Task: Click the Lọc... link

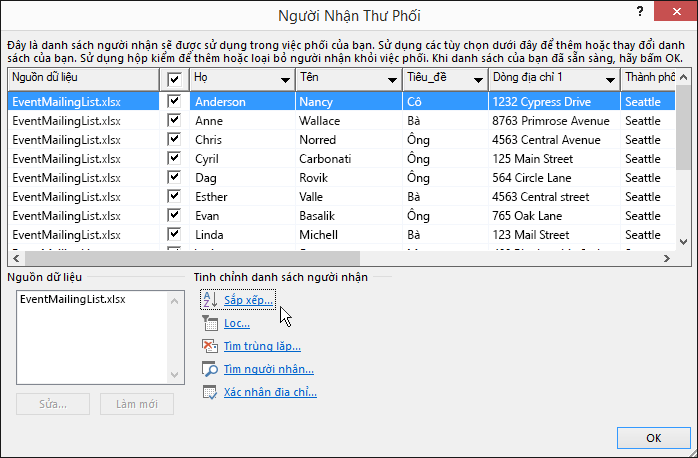Action: 237,323
